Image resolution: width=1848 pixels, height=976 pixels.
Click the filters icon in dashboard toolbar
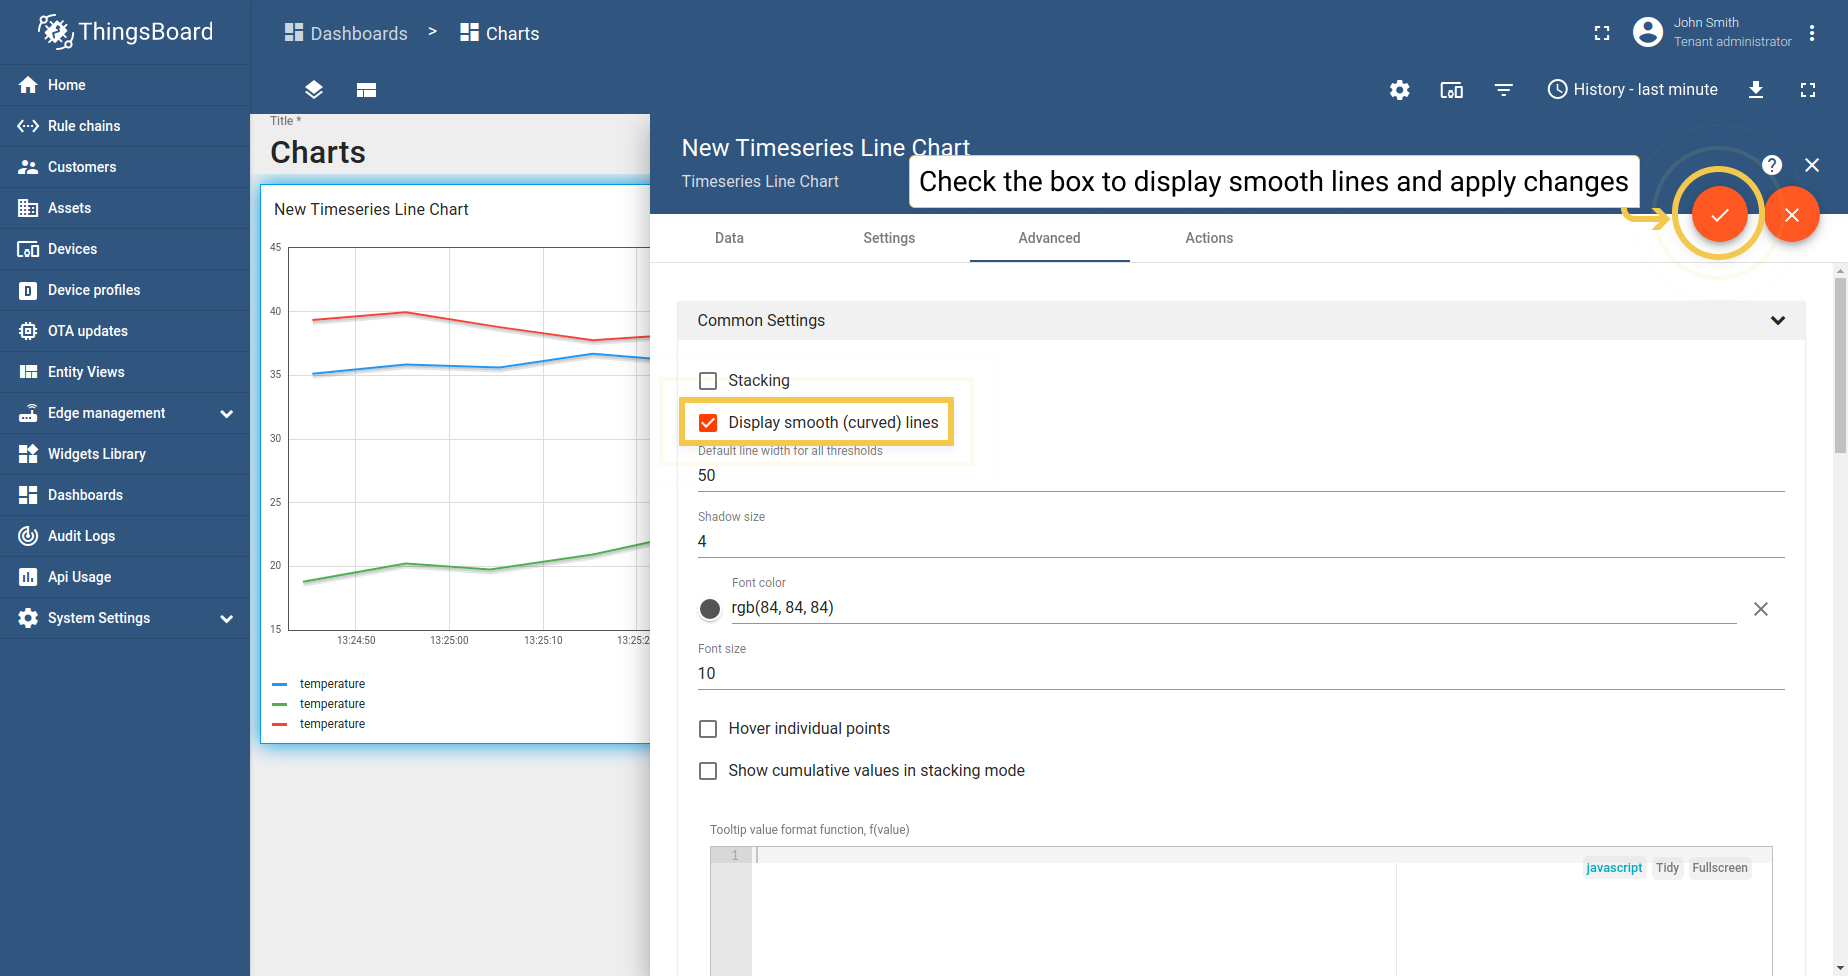(1503, 90)
